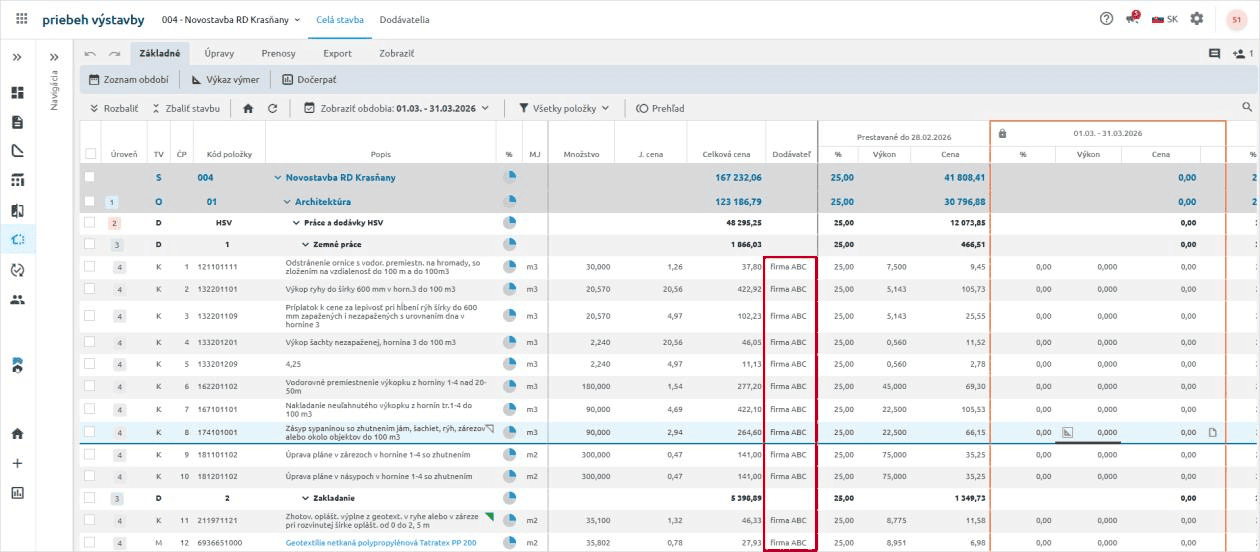The height and width of the screenshot is (552, 1260).
Task: Open the comments icon top right
Action: click(x=1214, y=53)
